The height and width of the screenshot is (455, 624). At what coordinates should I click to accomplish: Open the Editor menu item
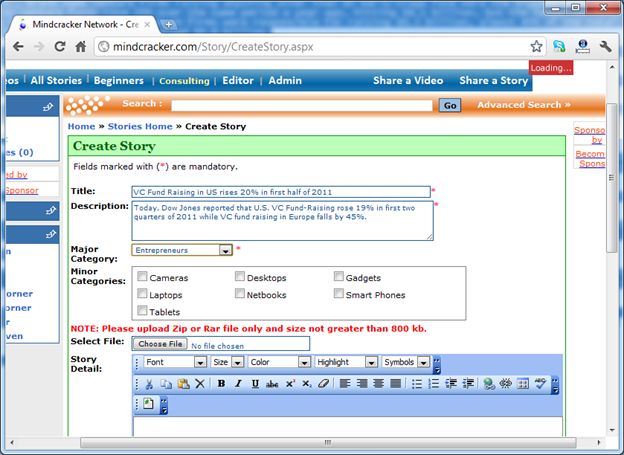(238, 80)
